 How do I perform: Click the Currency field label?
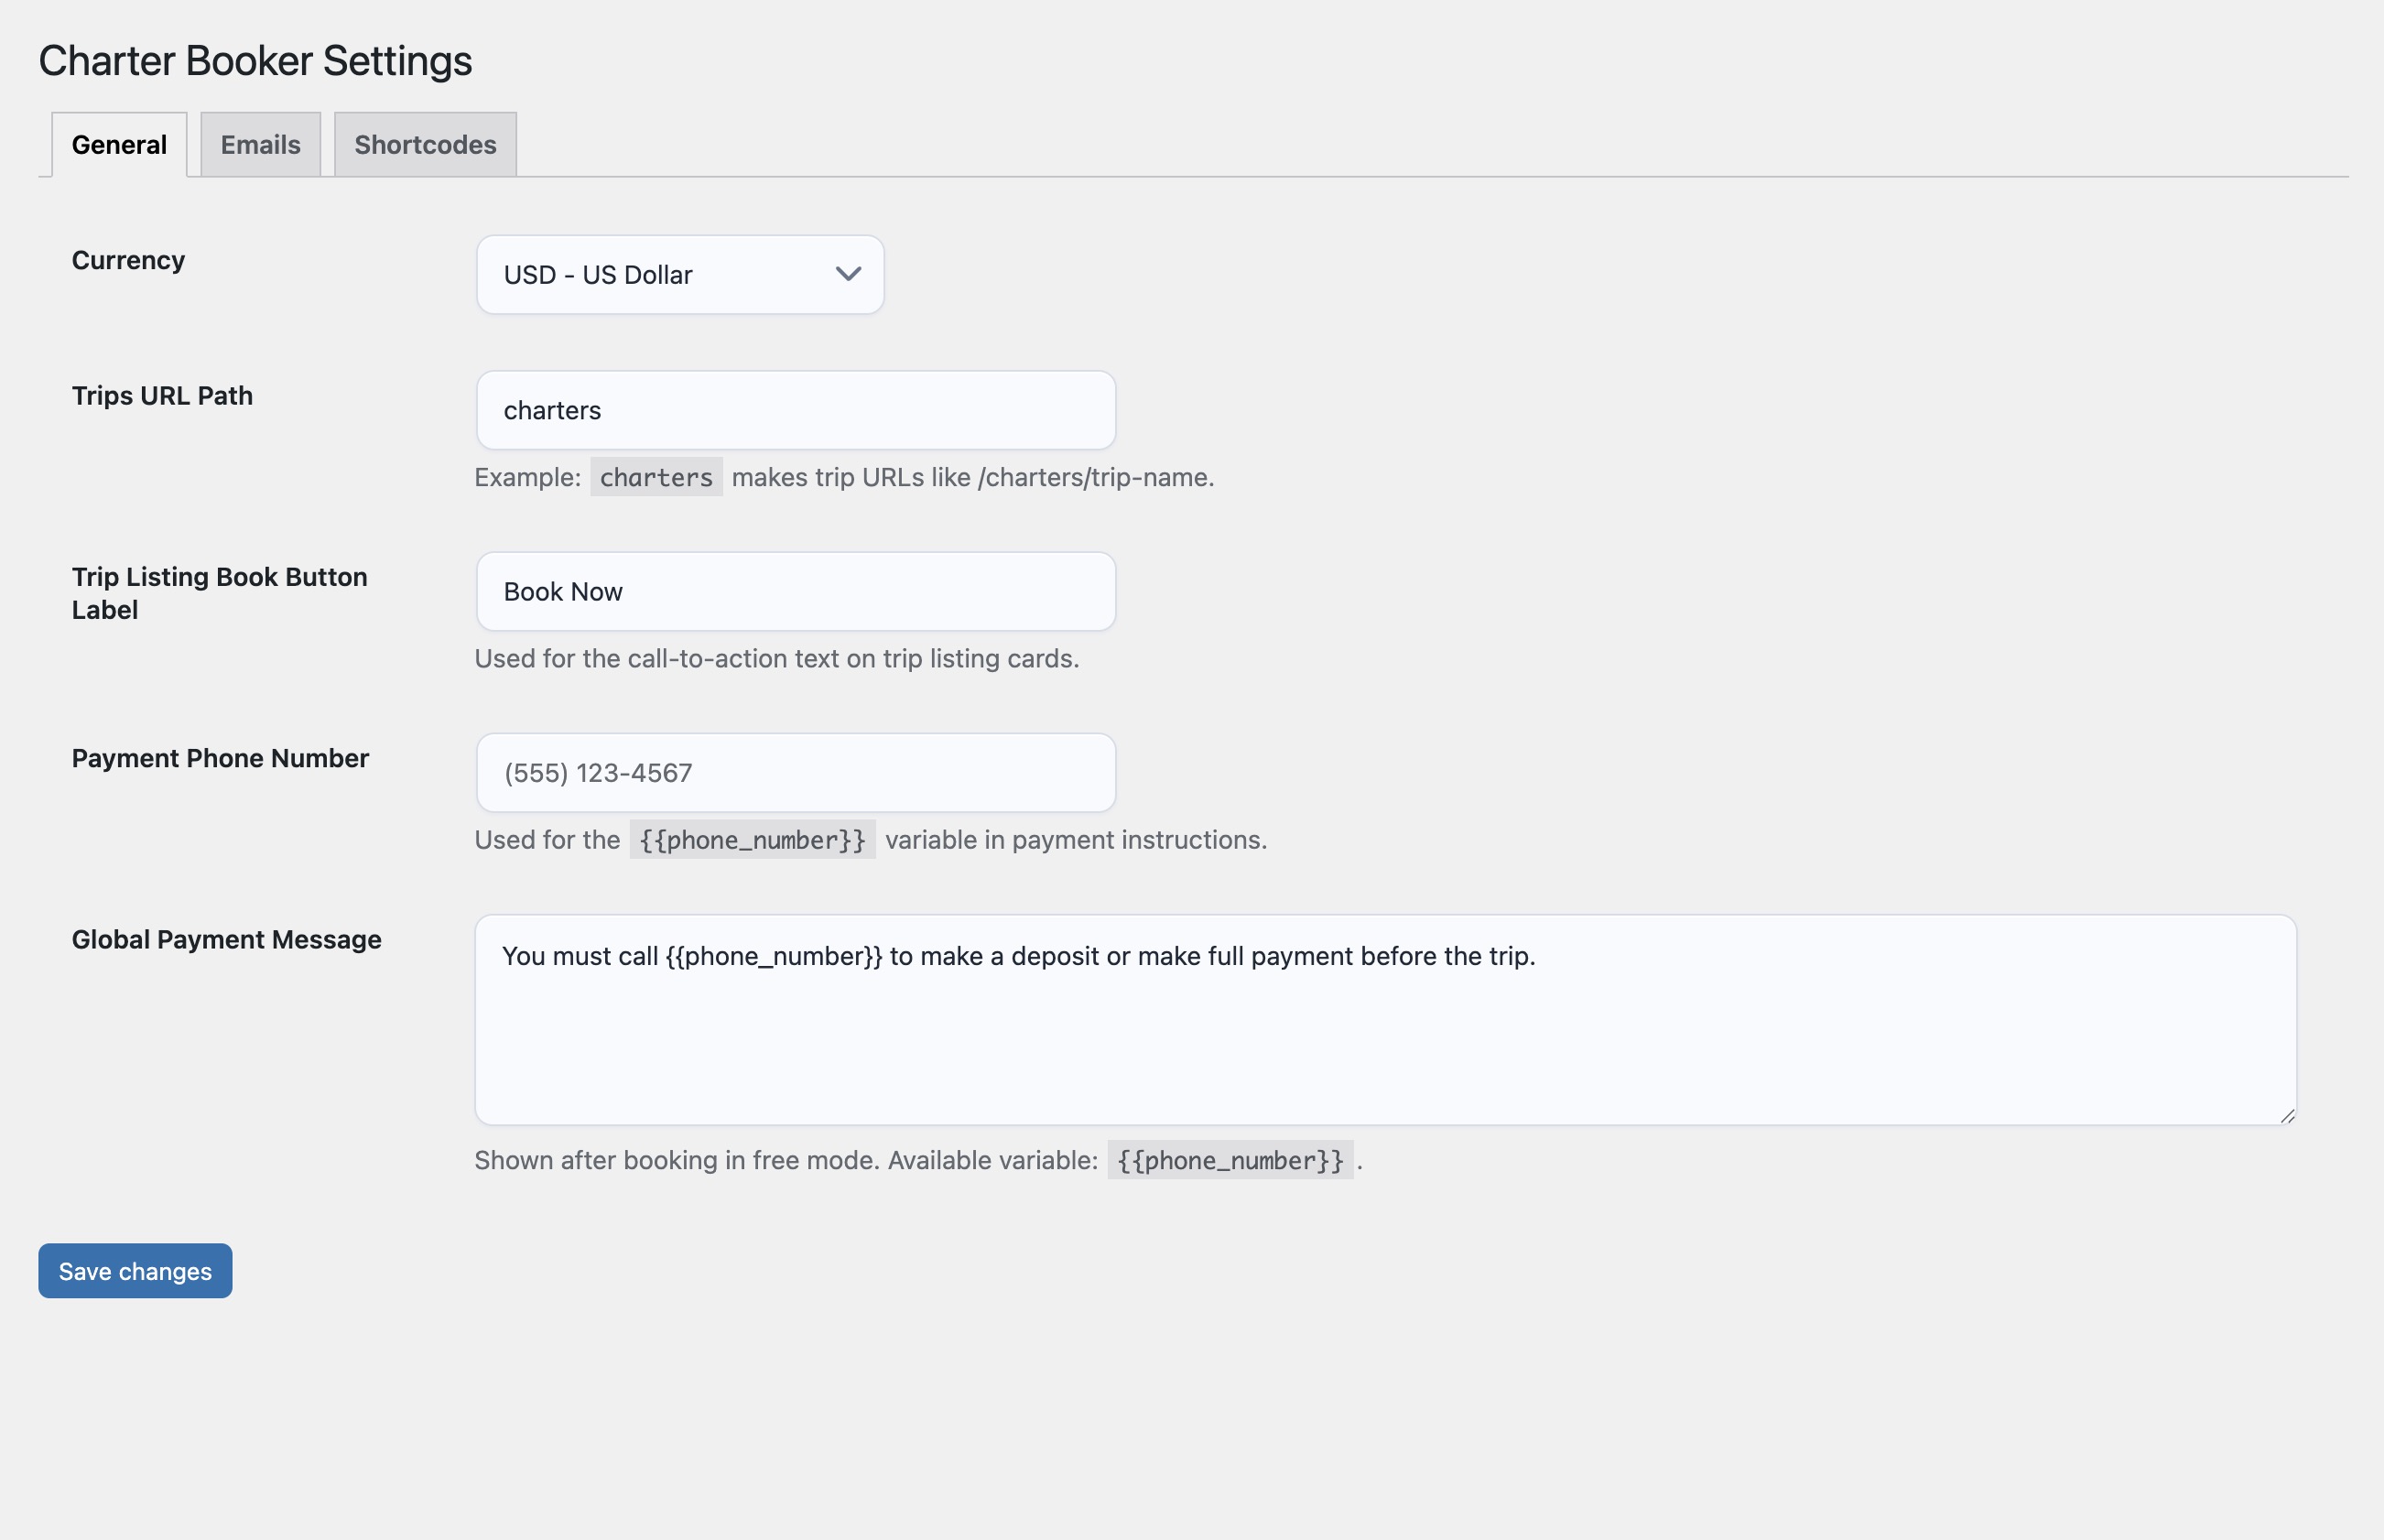tap(127, 260)
